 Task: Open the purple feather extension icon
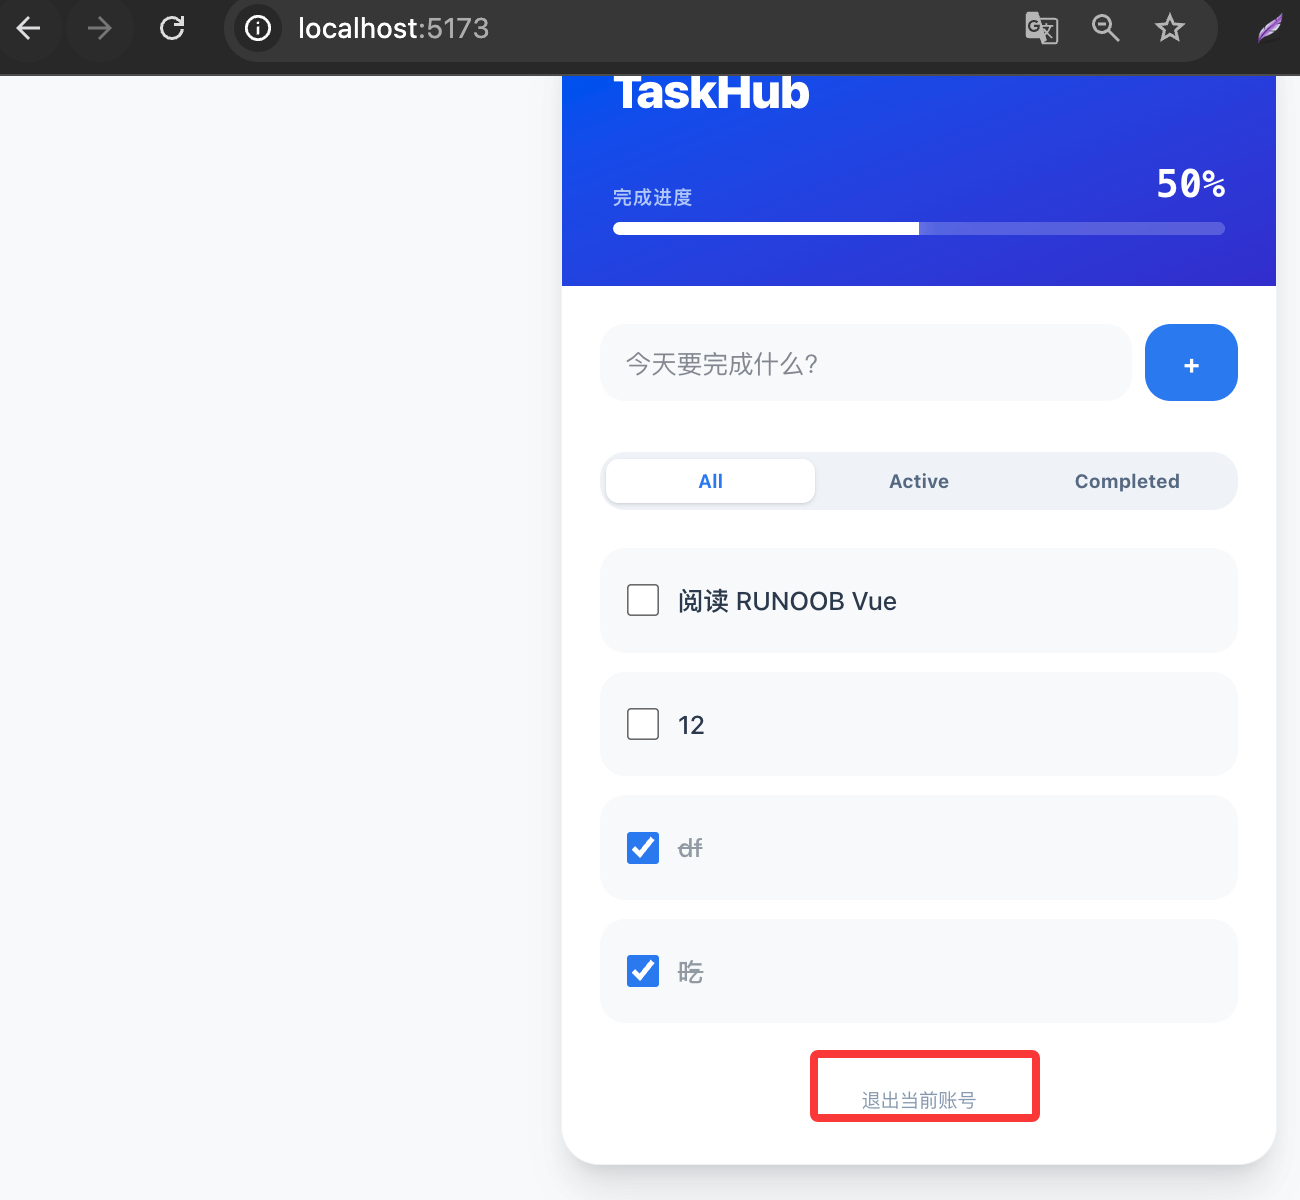[1269, 28]
